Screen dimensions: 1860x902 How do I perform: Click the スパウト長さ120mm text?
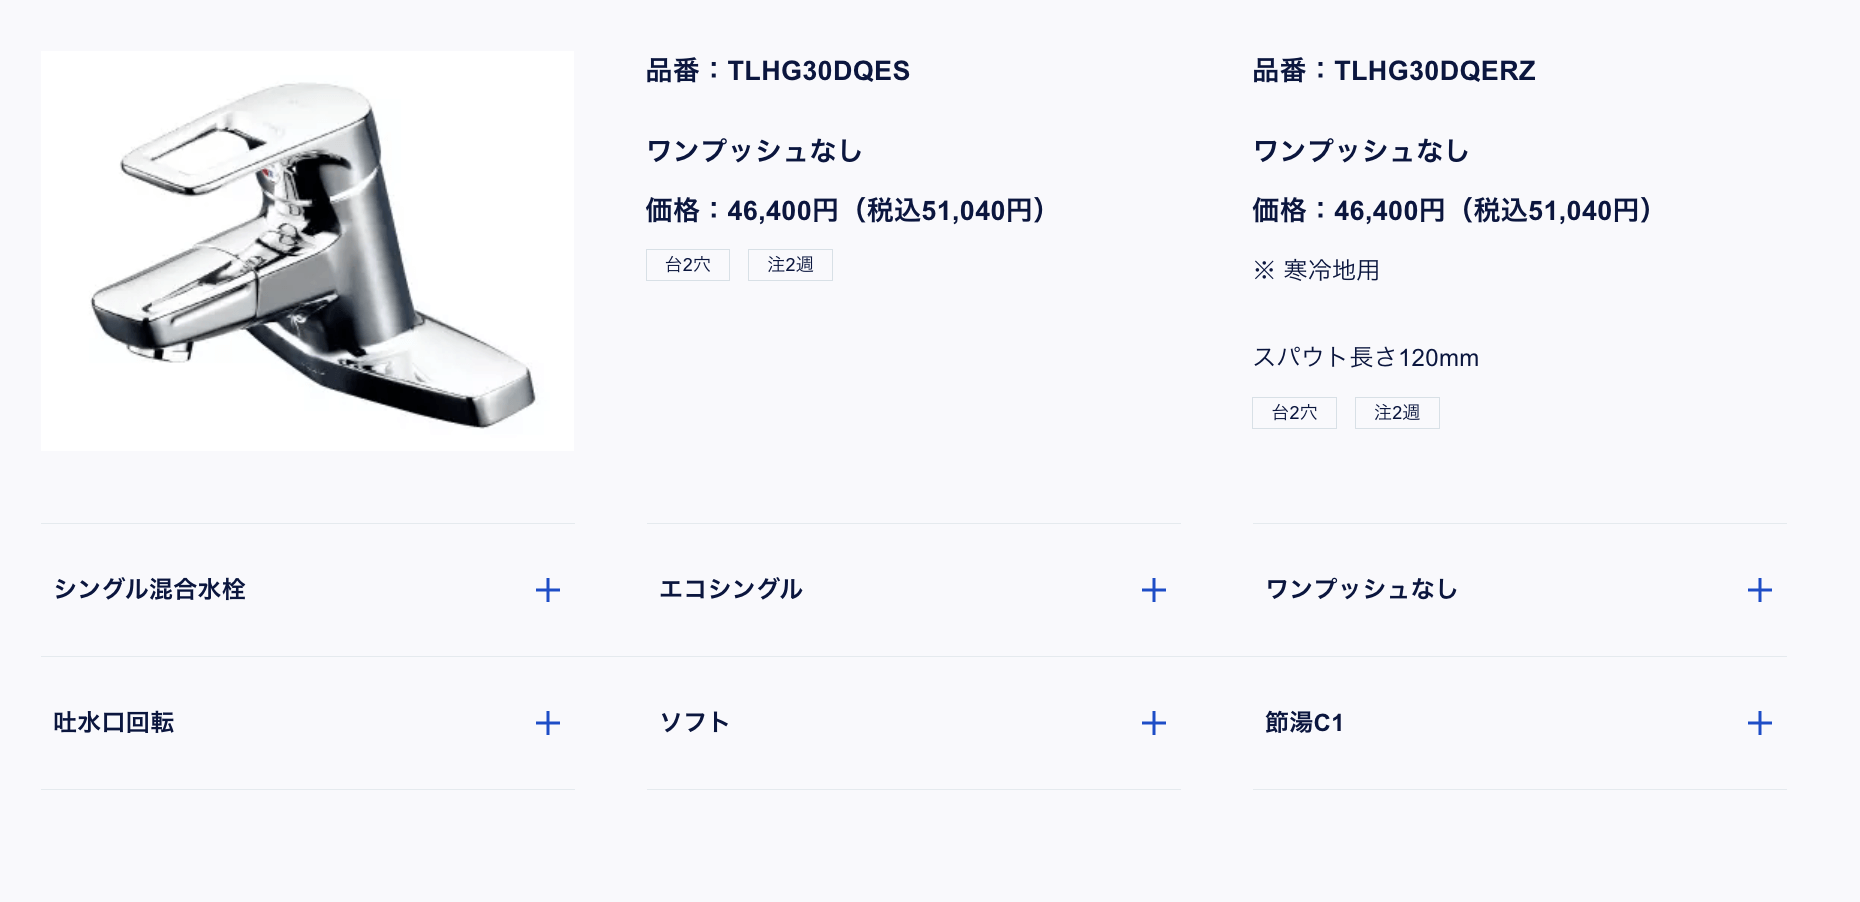(1366, 358)
